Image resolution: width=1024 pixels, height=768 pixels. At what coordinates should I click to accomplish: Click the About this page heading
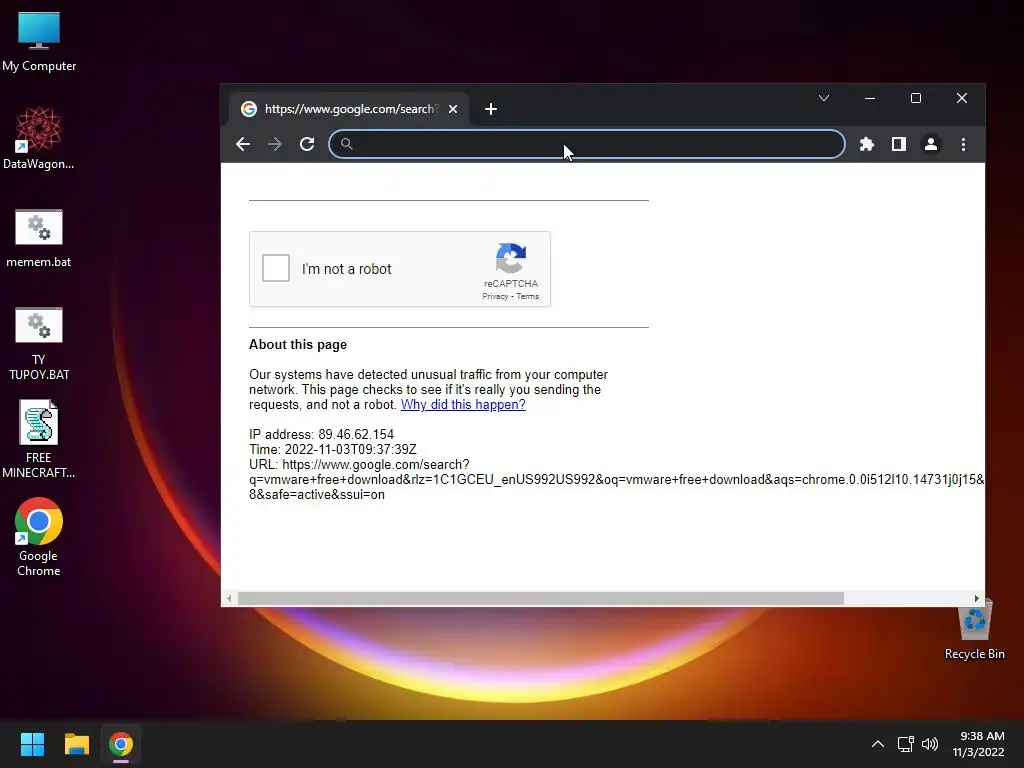coord(298,344)
